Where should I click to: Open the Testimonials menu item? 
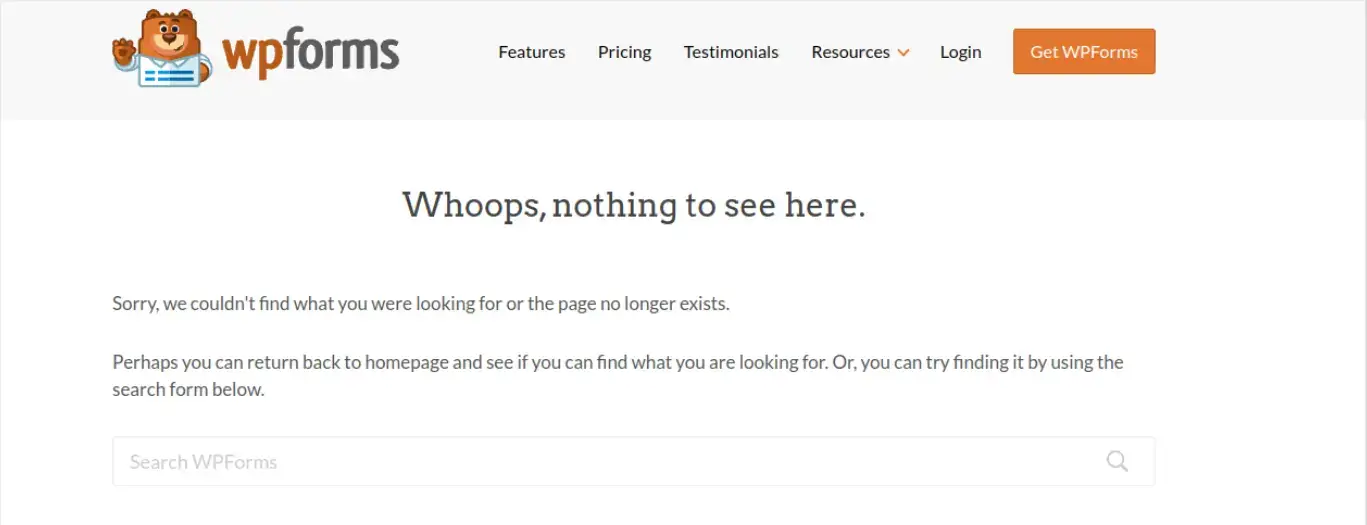pos(731,52)
